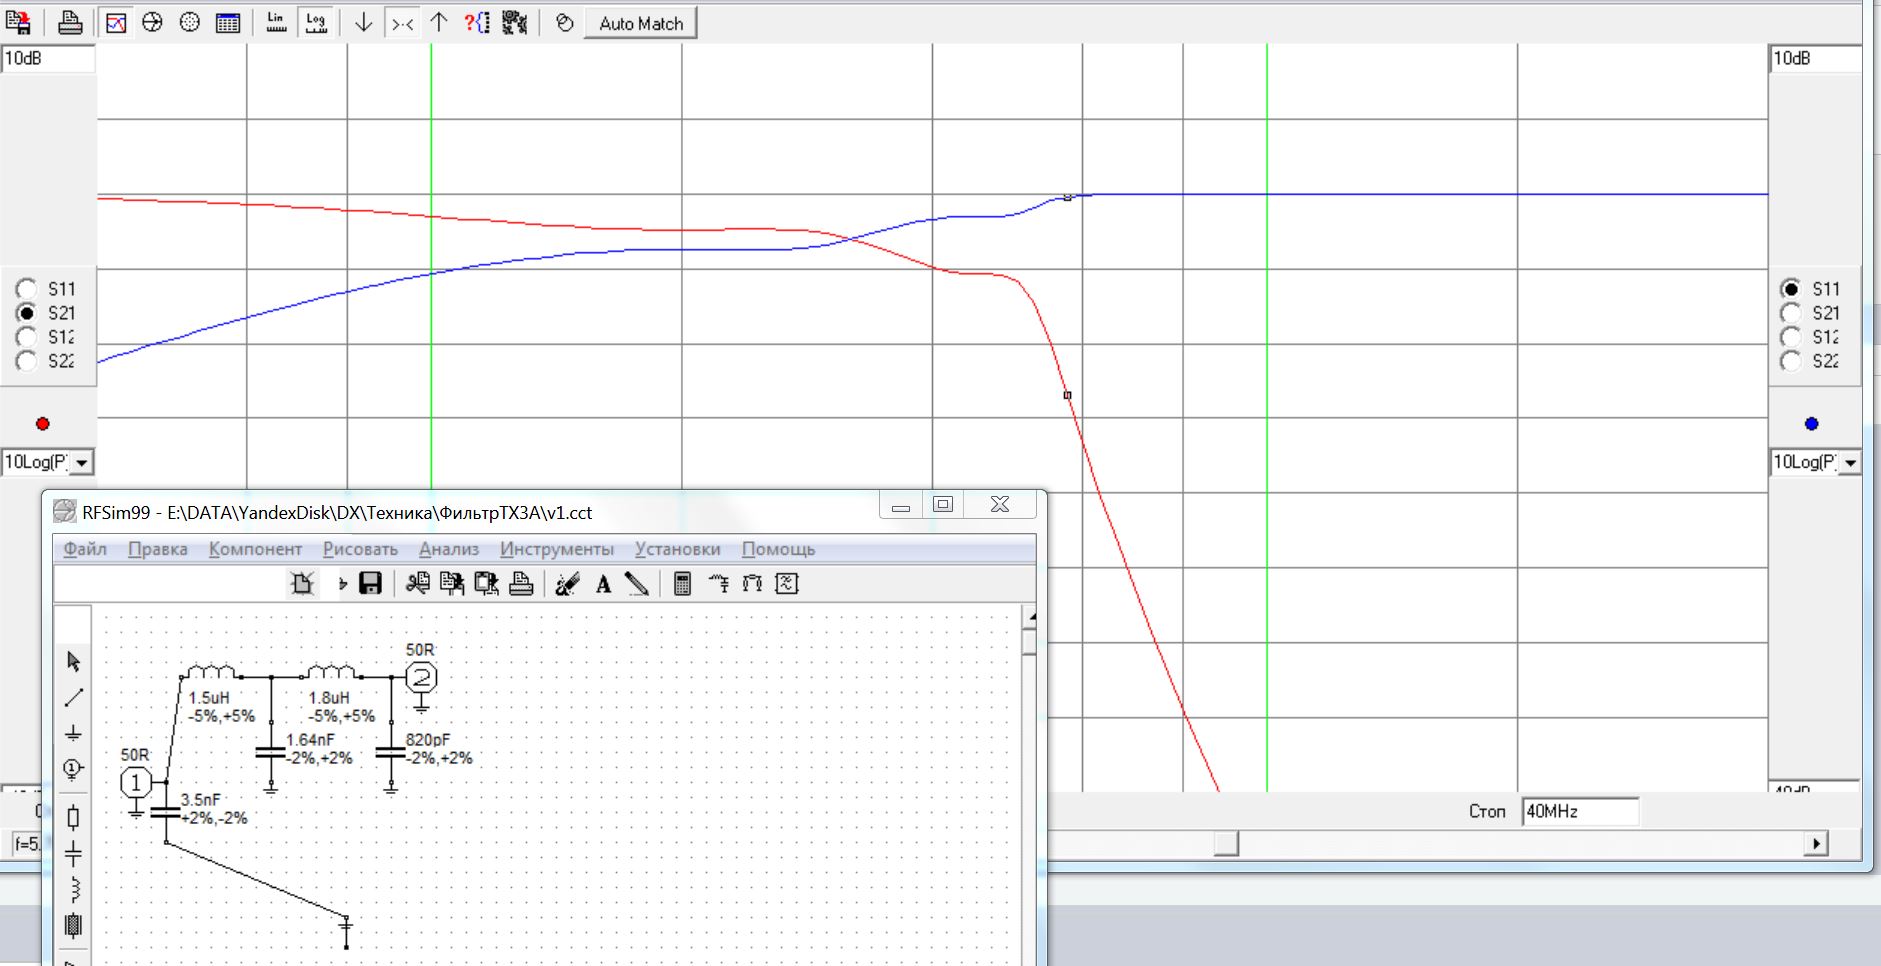Click the graph scrollbar right arrow
Screen dimensions: 1881x966
[1816, 844]
